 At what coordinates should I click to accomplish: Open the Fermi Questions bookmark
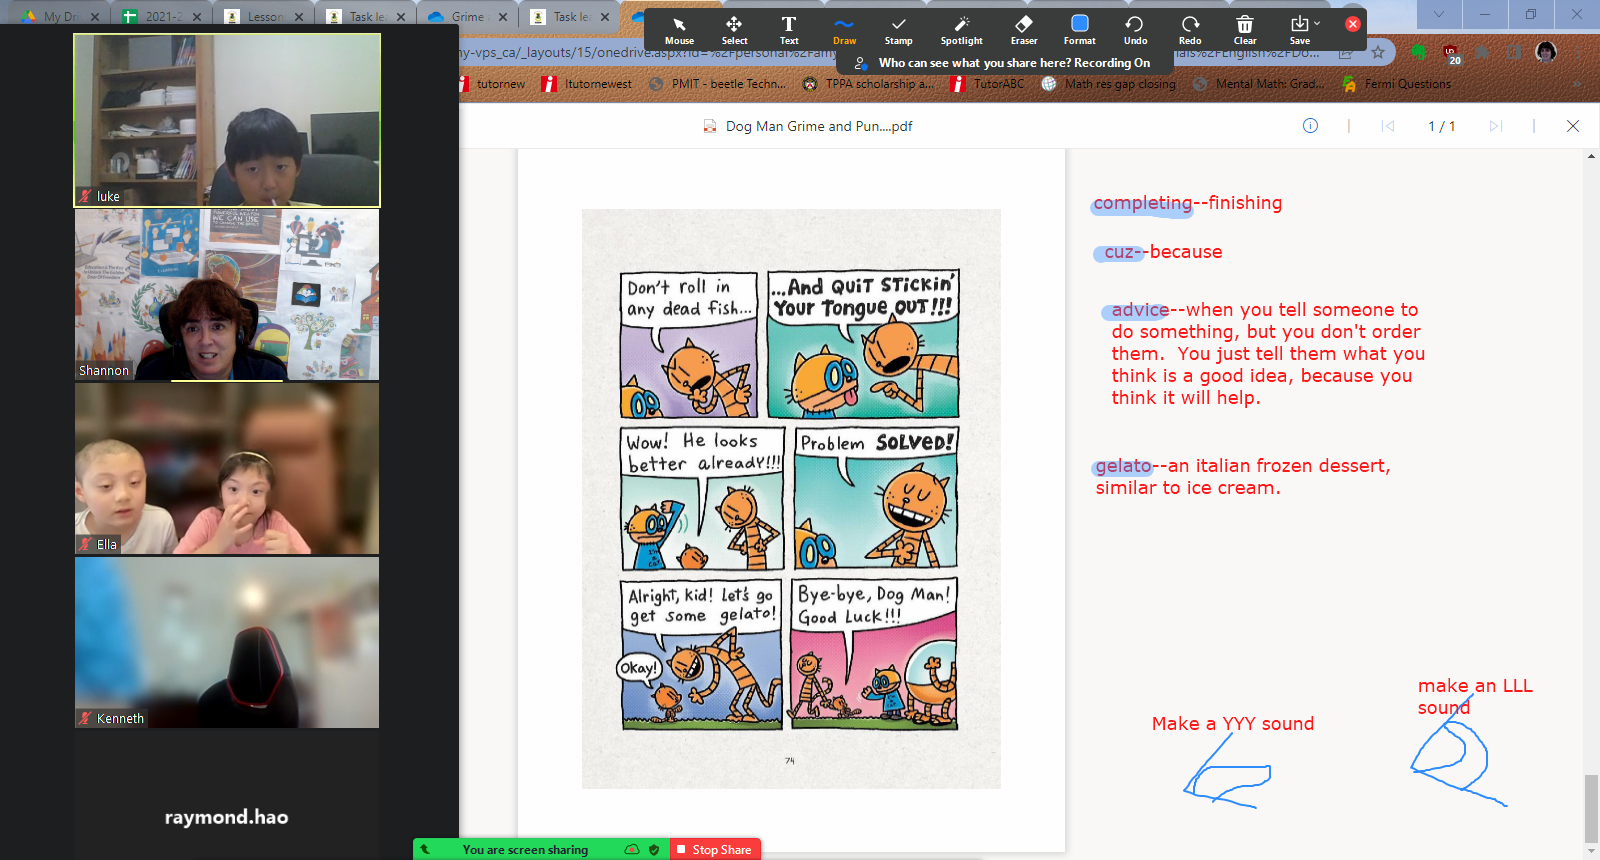[x=1397, y=84]
